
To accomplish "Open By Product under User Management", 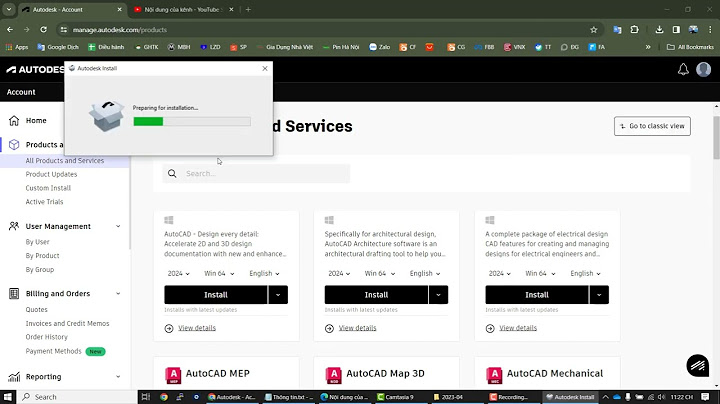I will coord(42,256).
